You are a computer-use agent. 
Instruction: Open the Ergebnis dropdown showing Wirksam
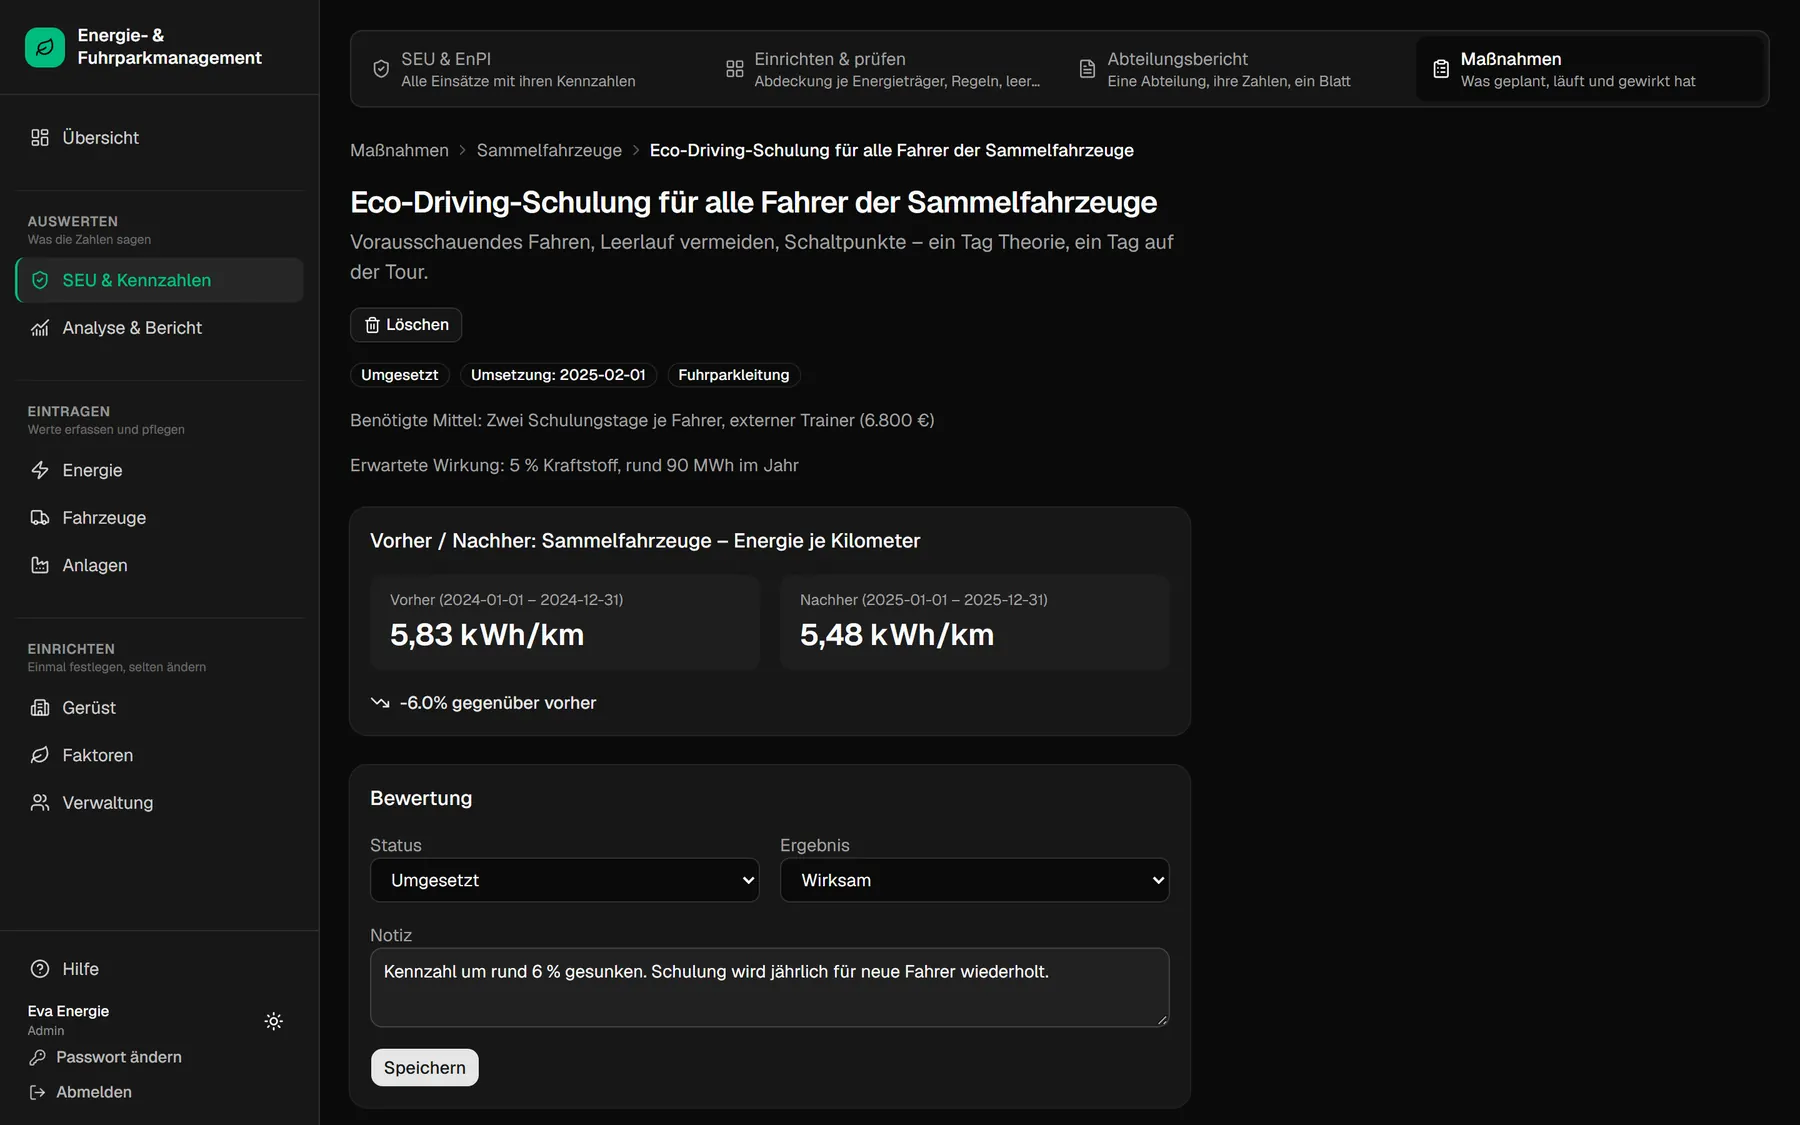tap(975, 881)
